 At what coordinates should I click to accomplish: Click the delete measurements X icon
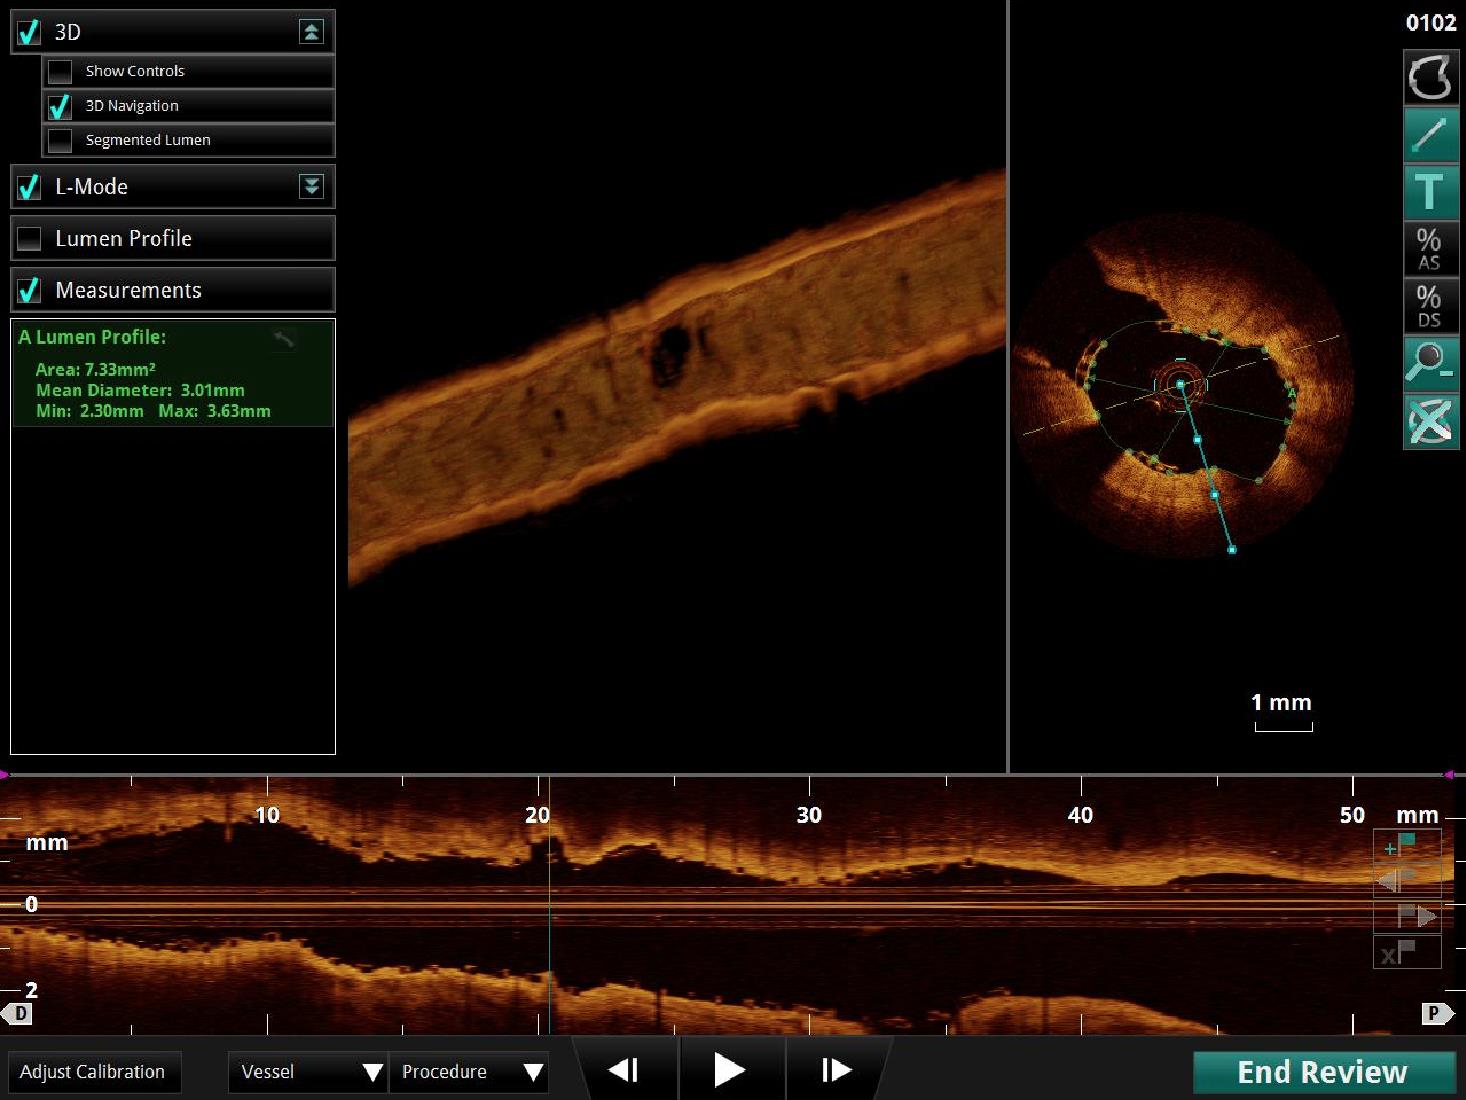tap(1430, 421)
